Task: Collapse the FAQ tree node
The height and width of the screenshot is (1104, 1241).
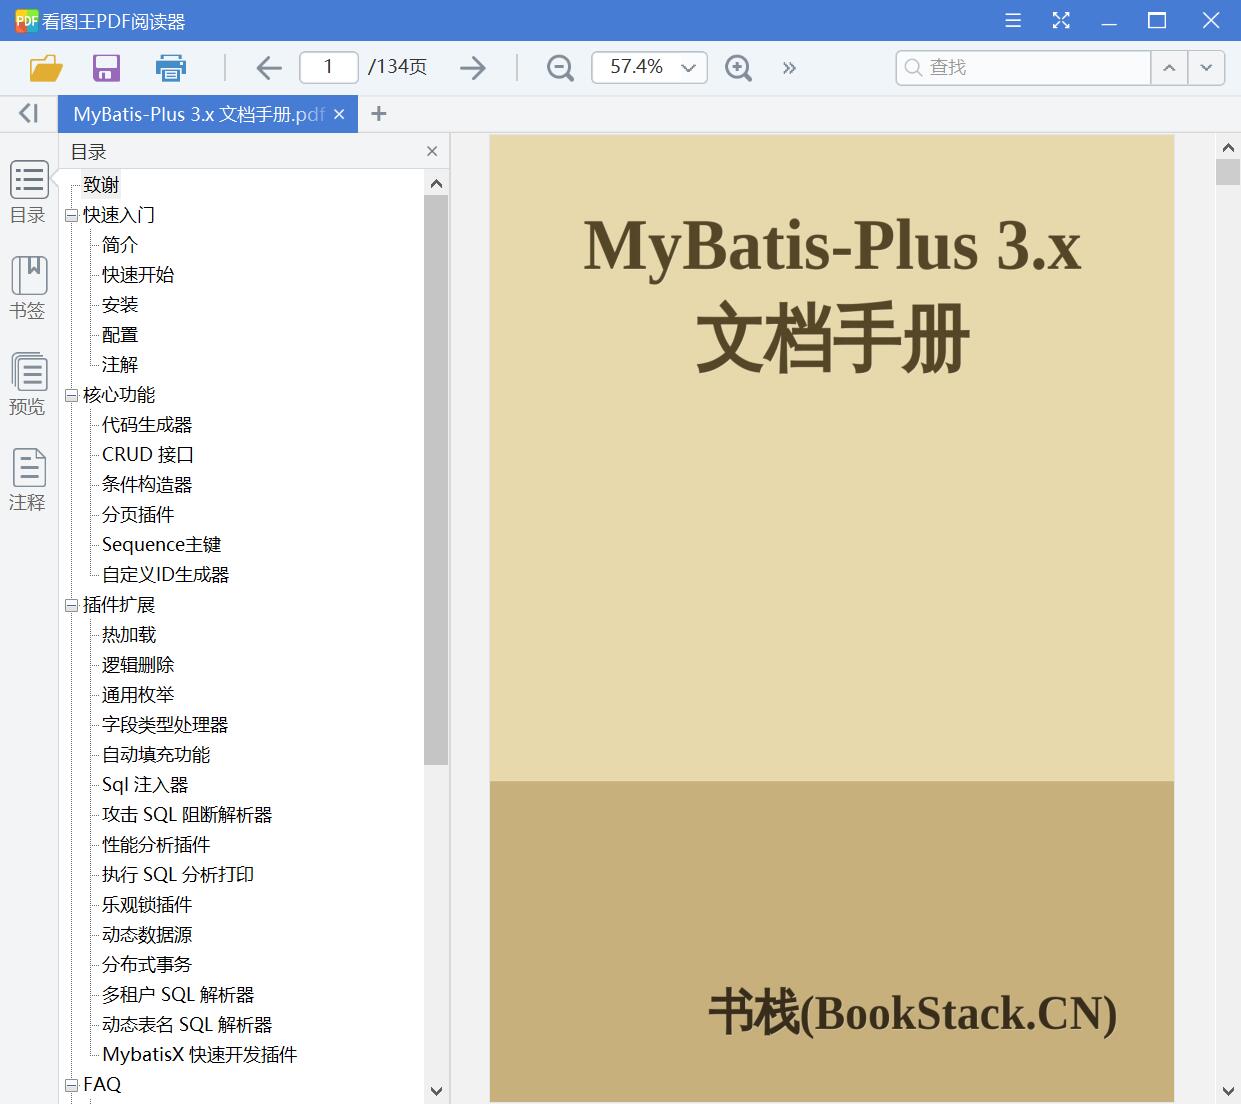Action: [x=71, y=1085]
